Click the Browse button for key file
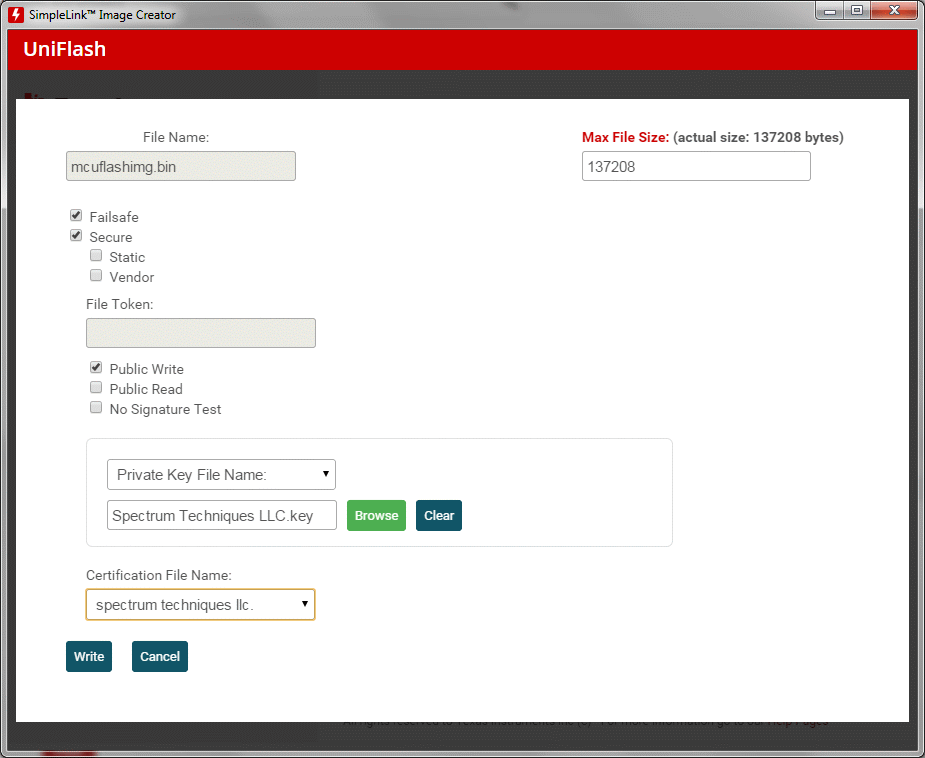925x758 pixels. pyautogui.click(x=376, y=516)
